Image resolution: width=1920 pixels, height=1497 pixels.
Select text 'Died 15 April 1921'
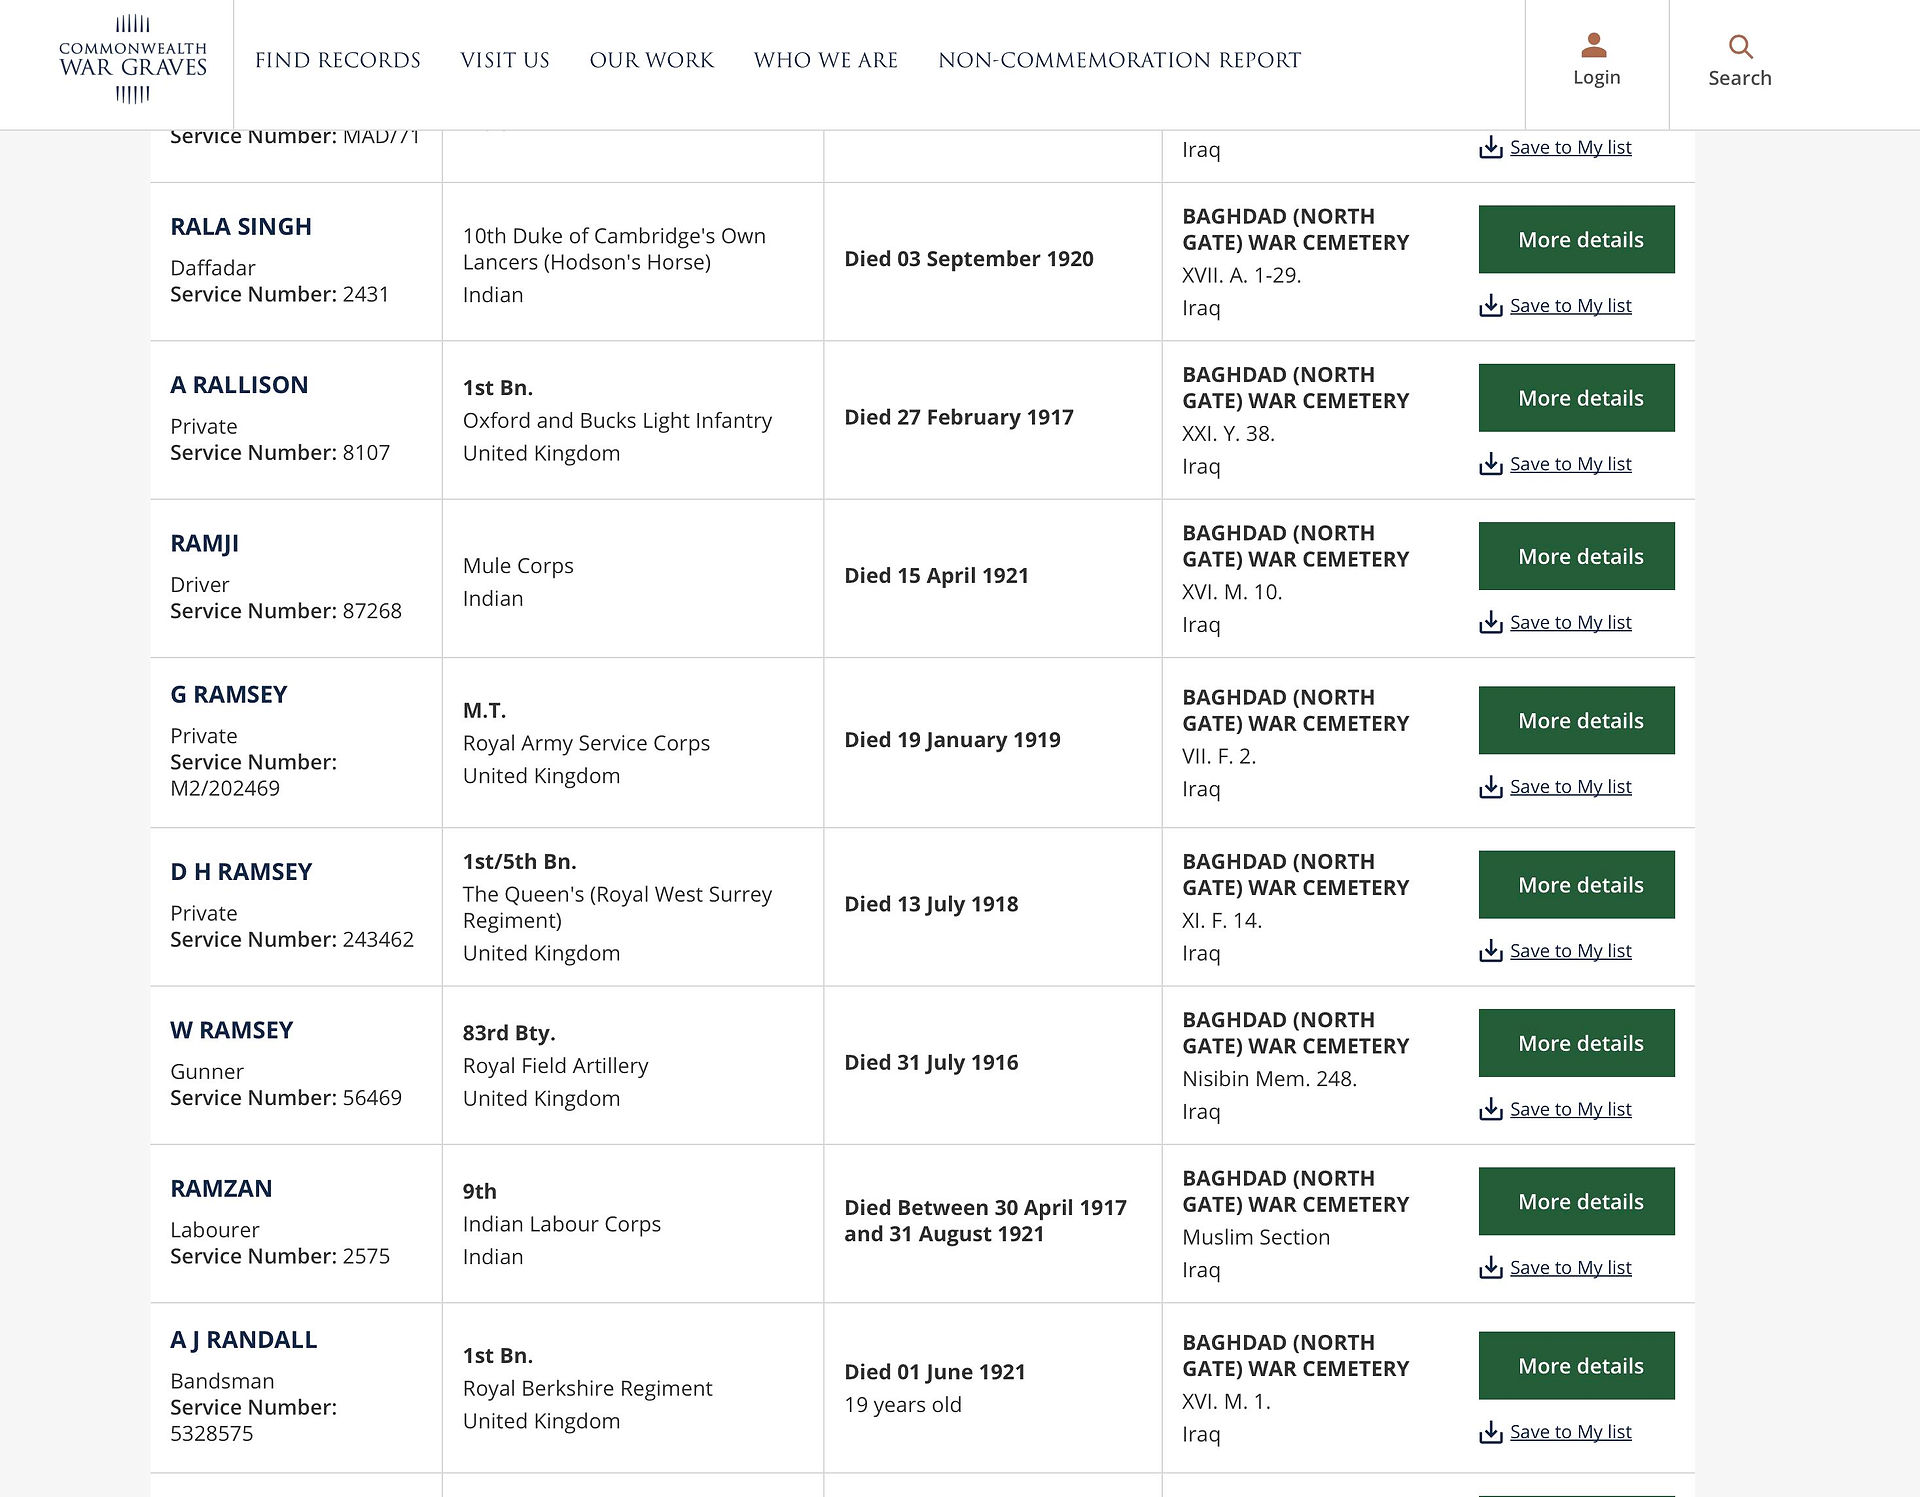937,576
